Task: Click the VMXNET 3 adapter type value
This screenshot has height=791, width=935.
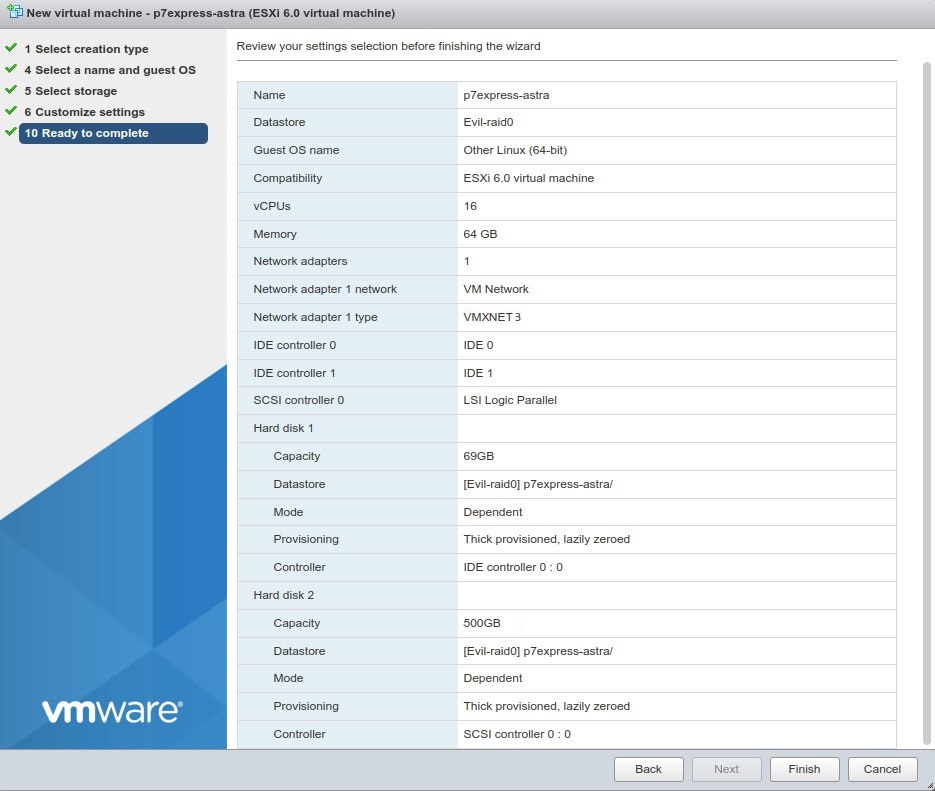Action: 492,317
